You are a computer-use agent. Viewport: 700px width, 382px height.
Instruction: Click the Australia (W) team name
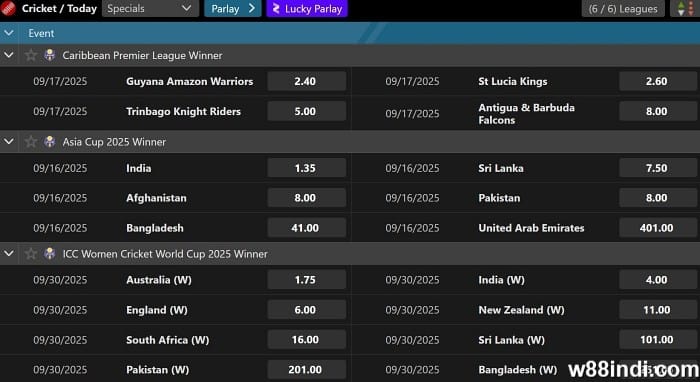pos(158,280)
